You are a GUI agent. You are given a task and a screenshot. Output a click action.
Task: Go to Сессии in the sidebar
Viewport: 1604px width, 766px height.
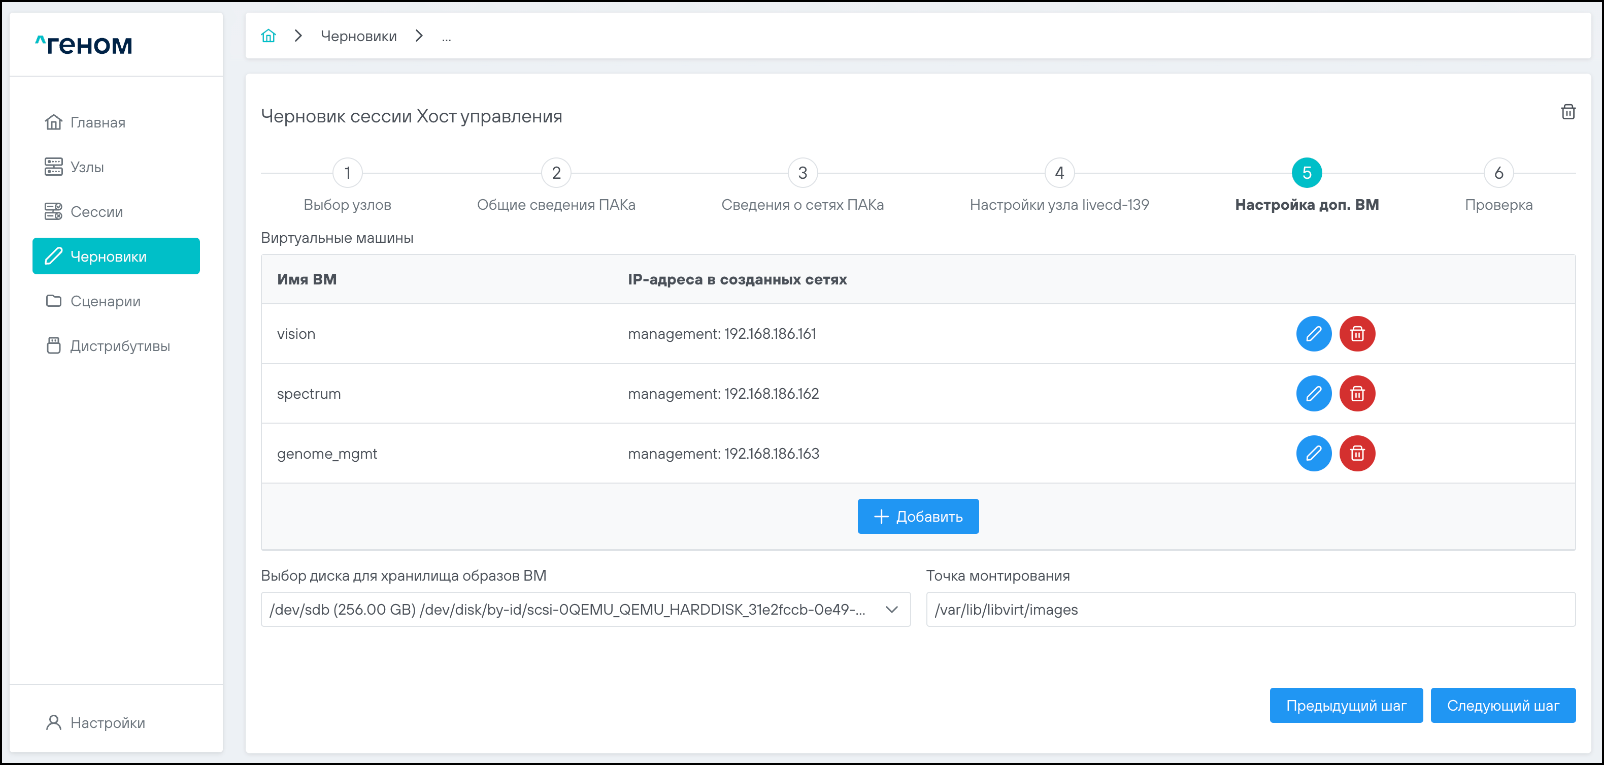[96, 212]
